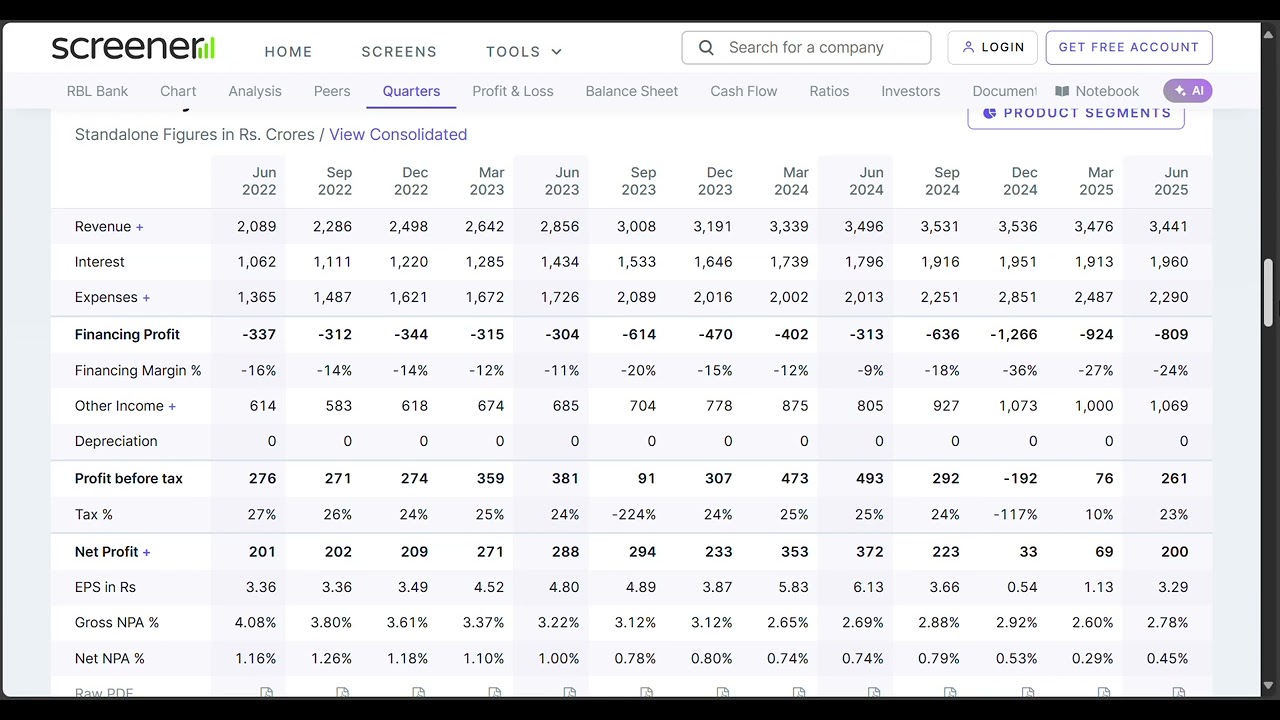Open the TOOLS dropdown menu

(x=524, y=51)
